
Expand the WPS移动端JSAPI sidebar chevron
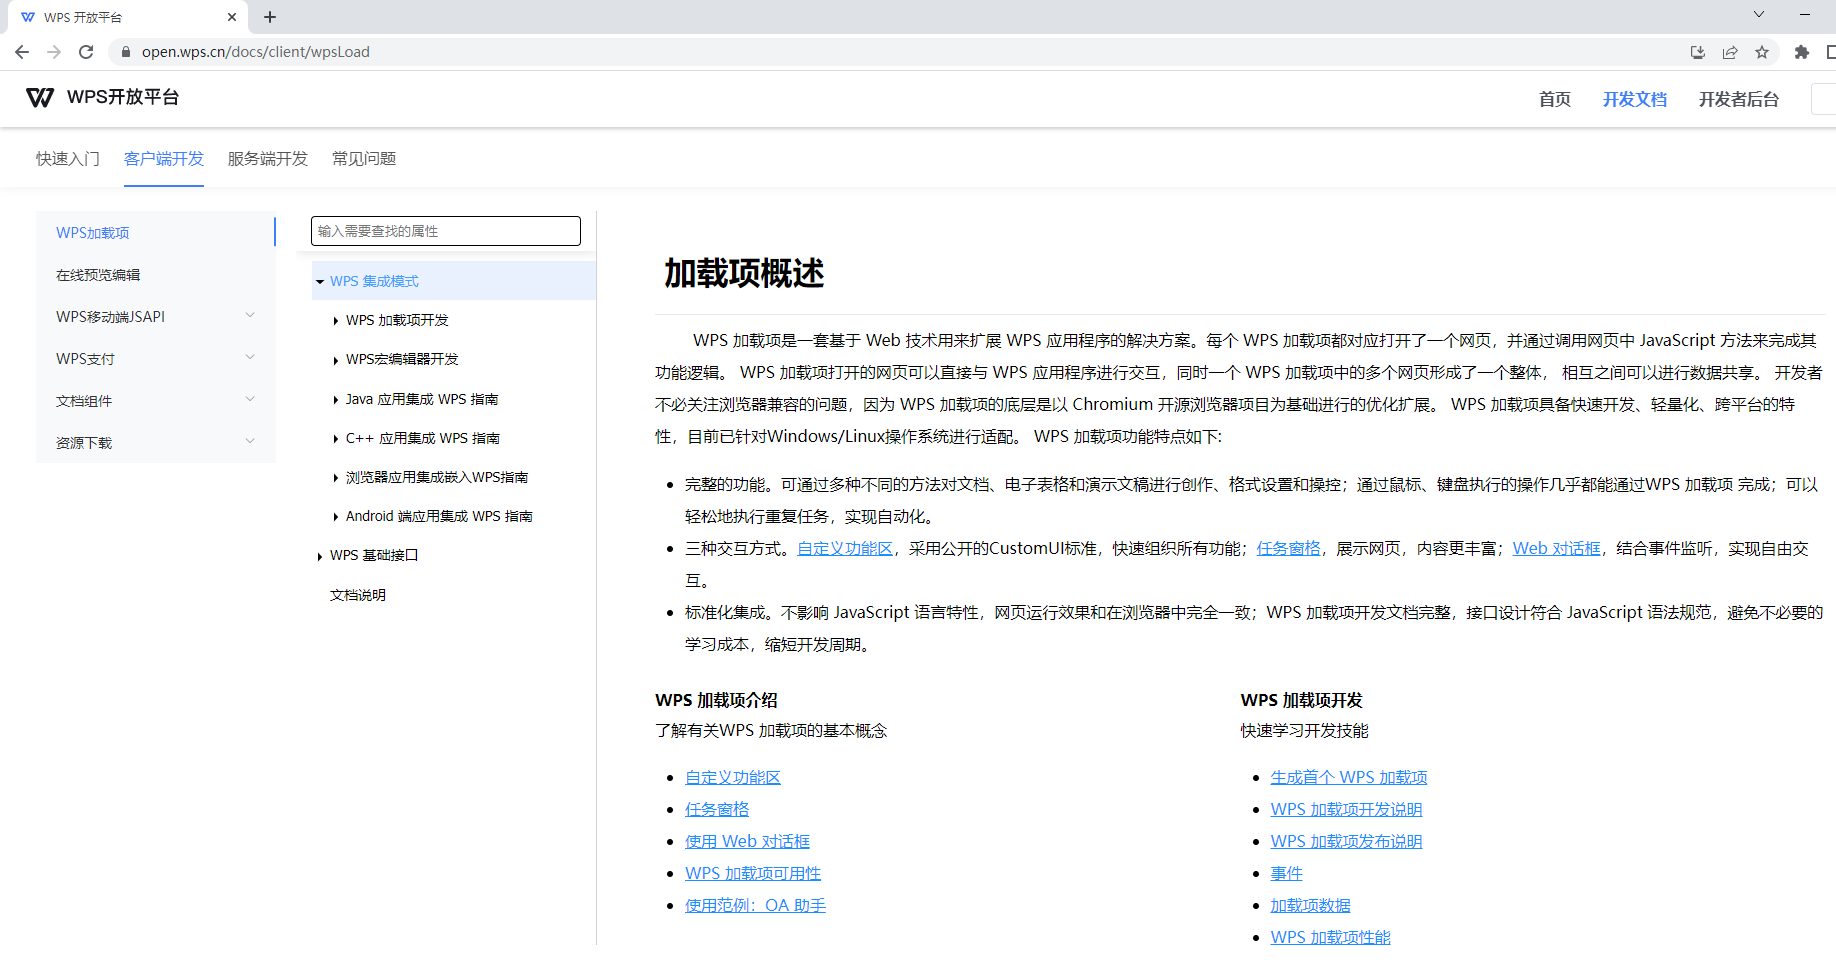(250, 315)
